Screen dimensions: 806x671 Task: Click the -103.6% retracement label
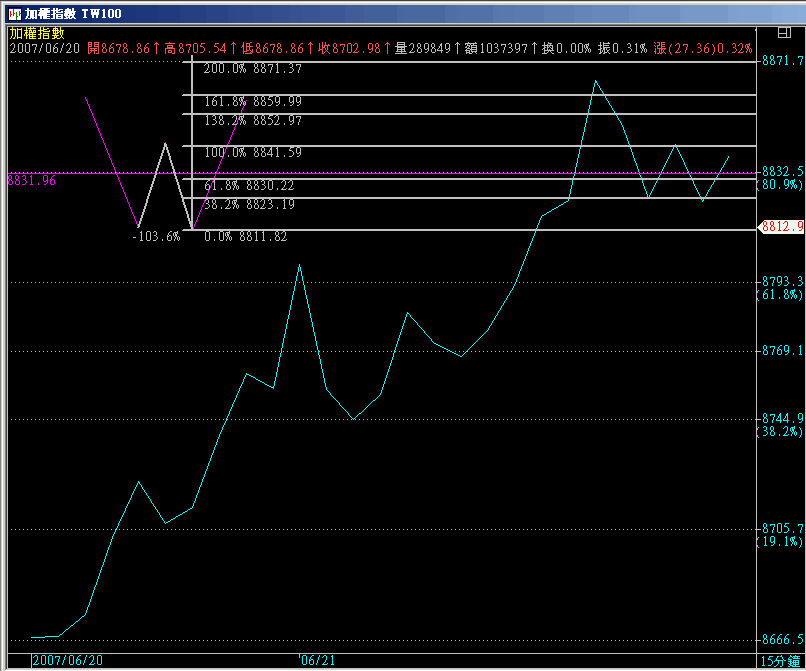coord(156,237)
